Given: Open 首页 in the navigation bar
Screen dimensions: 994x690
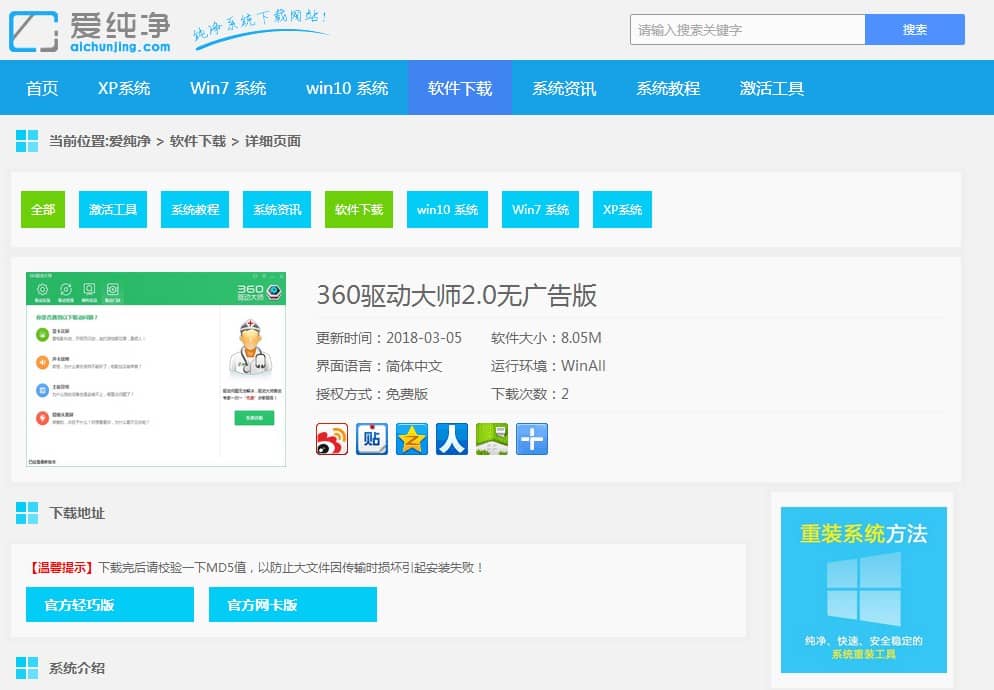Looking at the screenshot, I should point(42,88).
